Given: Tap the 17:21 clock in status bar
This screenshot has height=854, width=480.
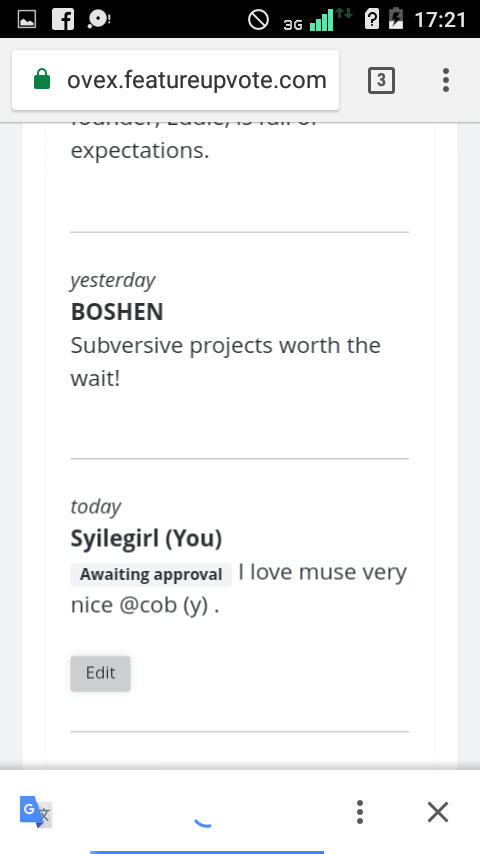Looking at the screenshot, I should click(440, 20).
